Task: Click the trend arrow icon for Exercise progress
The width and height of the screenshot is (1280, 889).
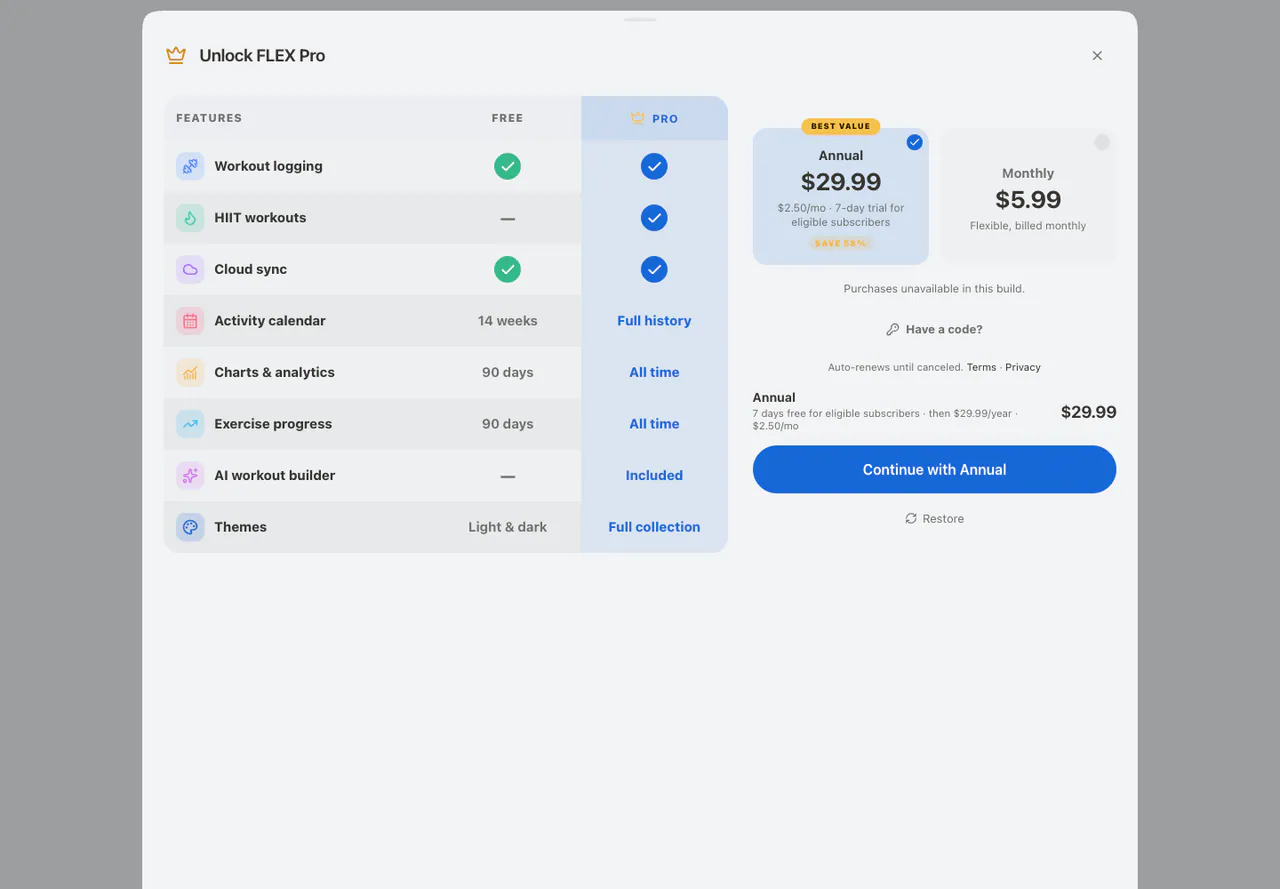Action: [x=190, y=424]
